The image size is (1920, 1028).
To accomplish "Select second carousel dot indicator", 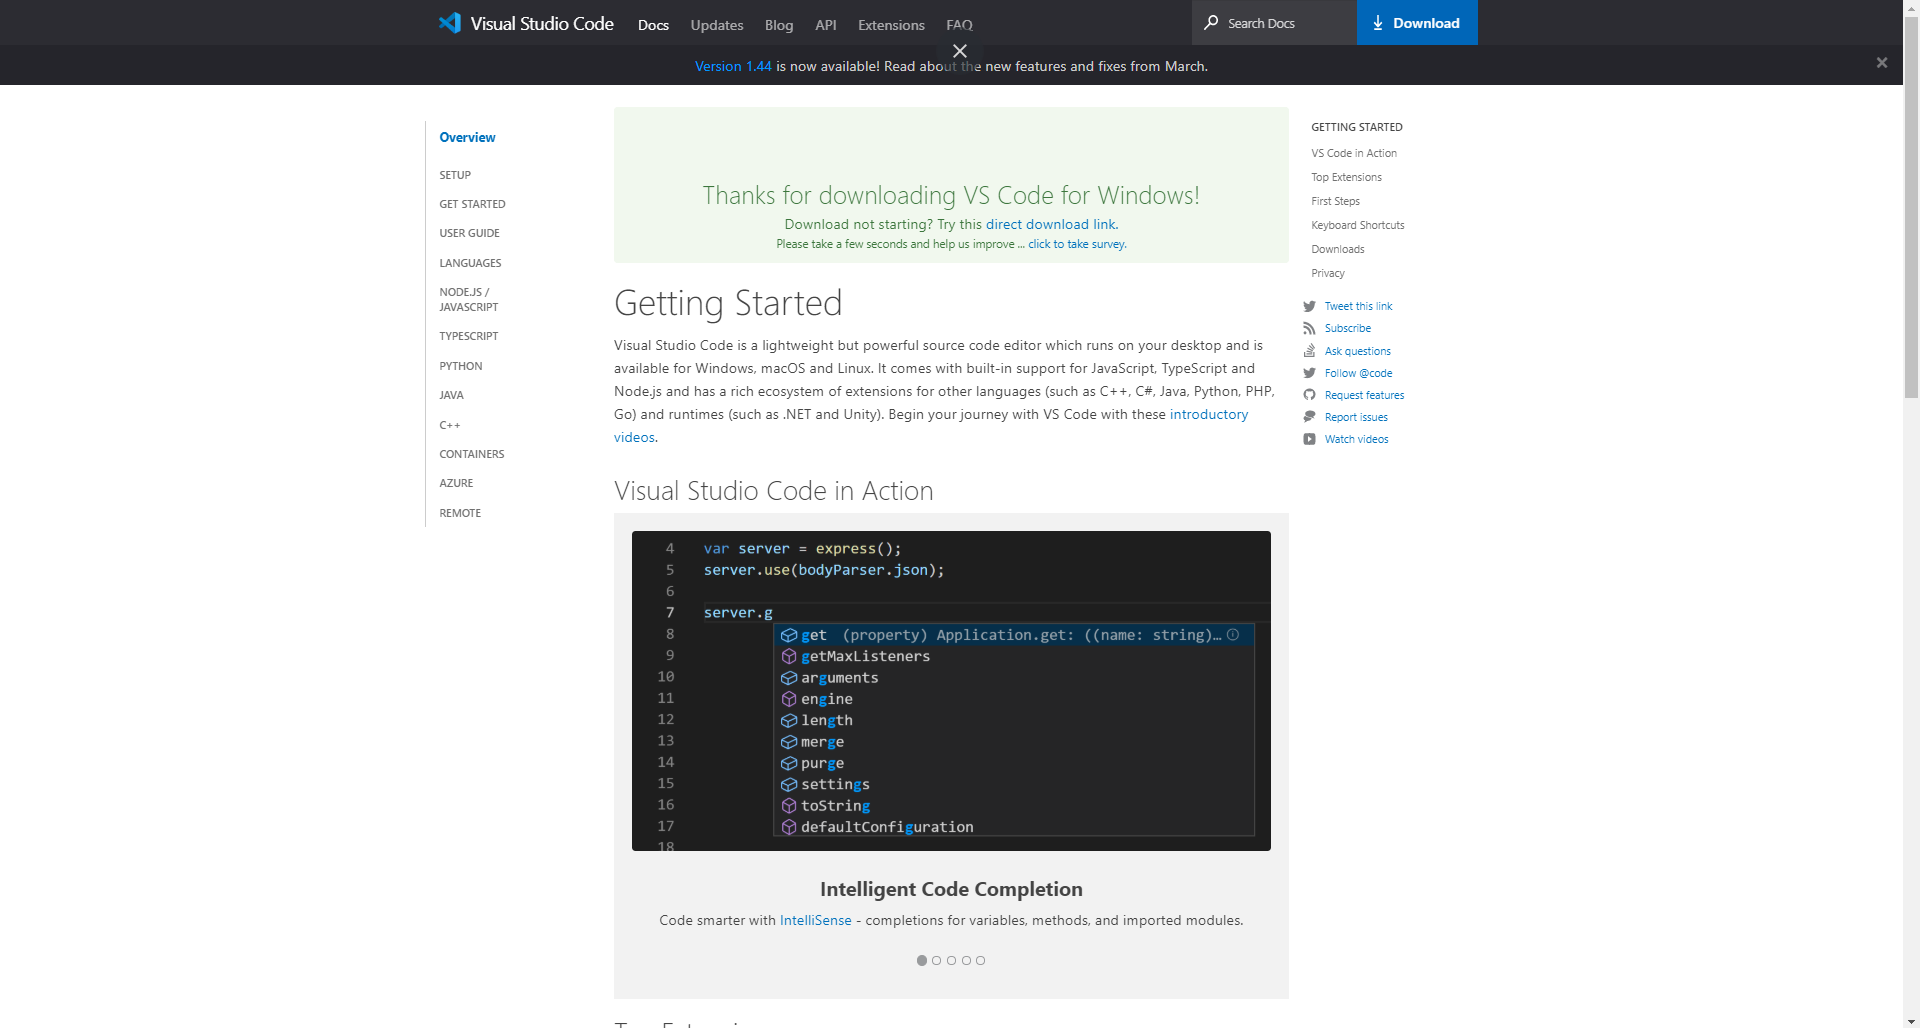I will [937, 960].
